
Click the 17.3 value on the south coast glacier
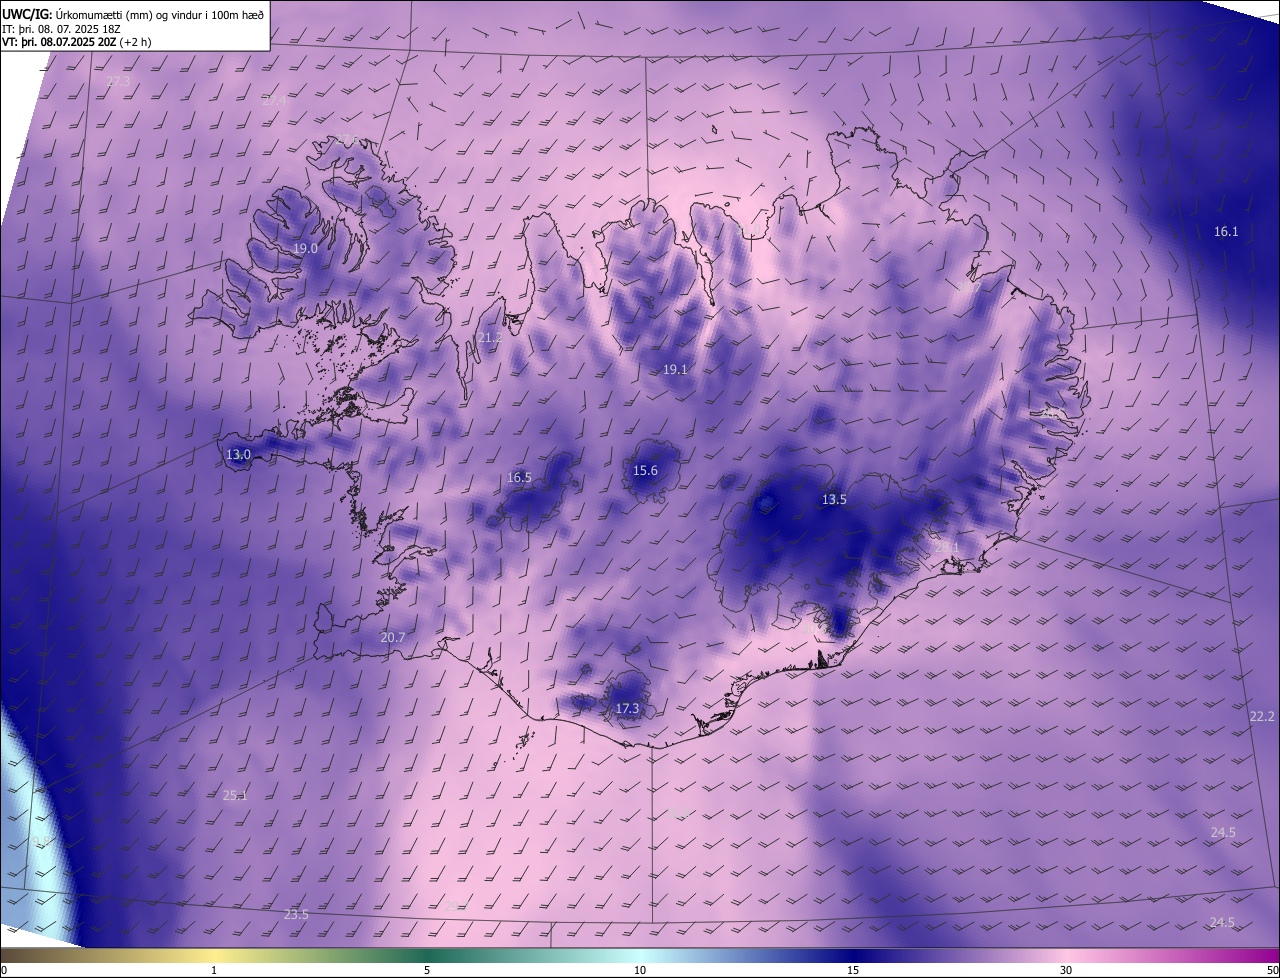(x=627, y=708)
